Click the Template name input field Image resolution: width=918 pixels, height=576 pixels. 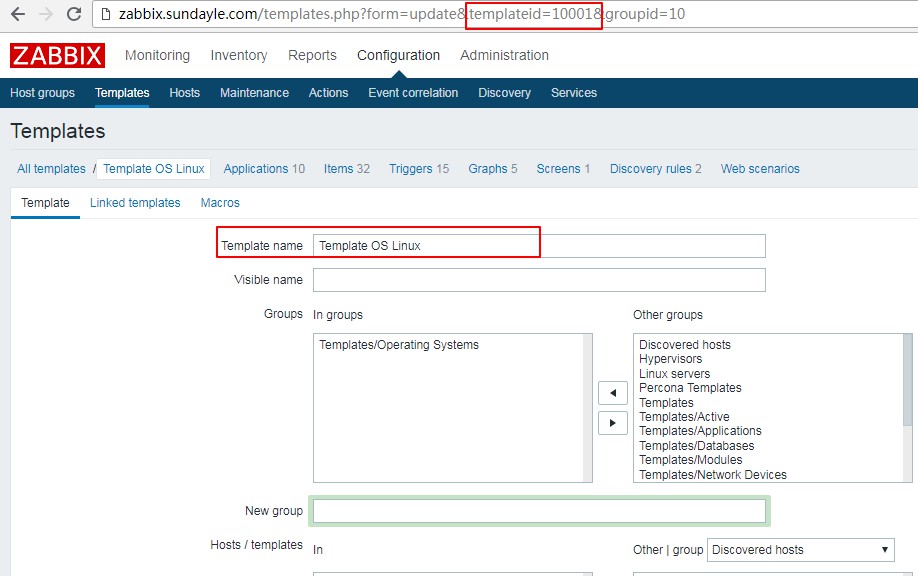[x=538, y=246]
